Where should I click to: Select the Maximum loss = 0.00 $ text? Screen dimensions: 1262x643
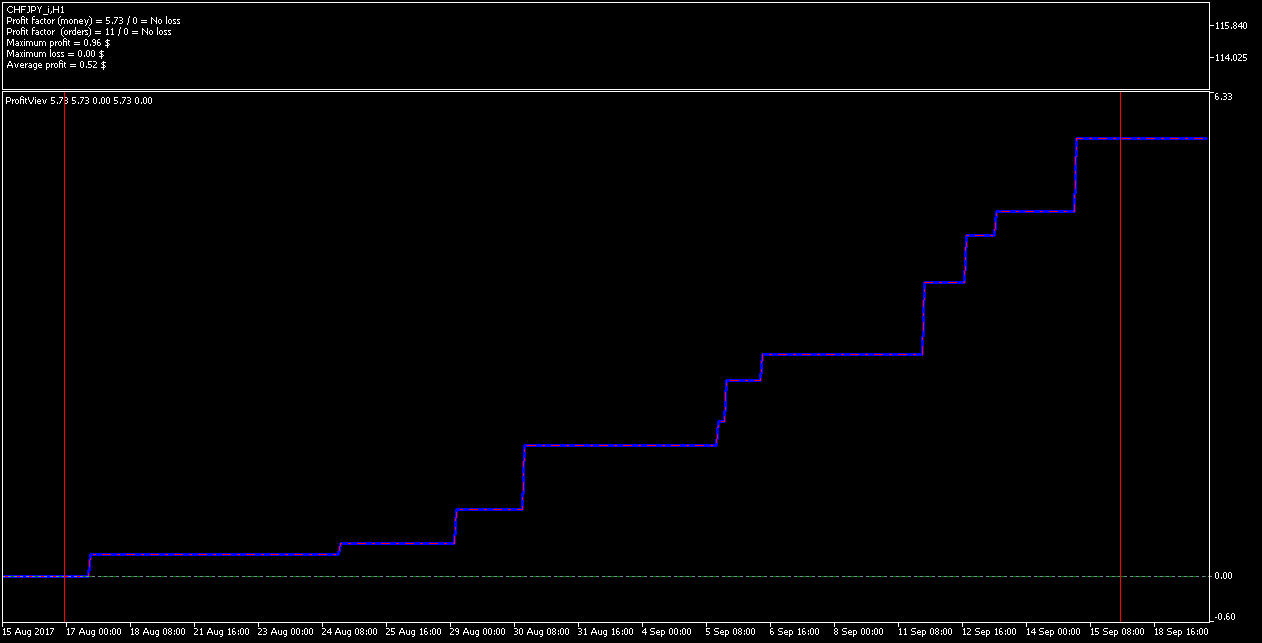point(55,54)
